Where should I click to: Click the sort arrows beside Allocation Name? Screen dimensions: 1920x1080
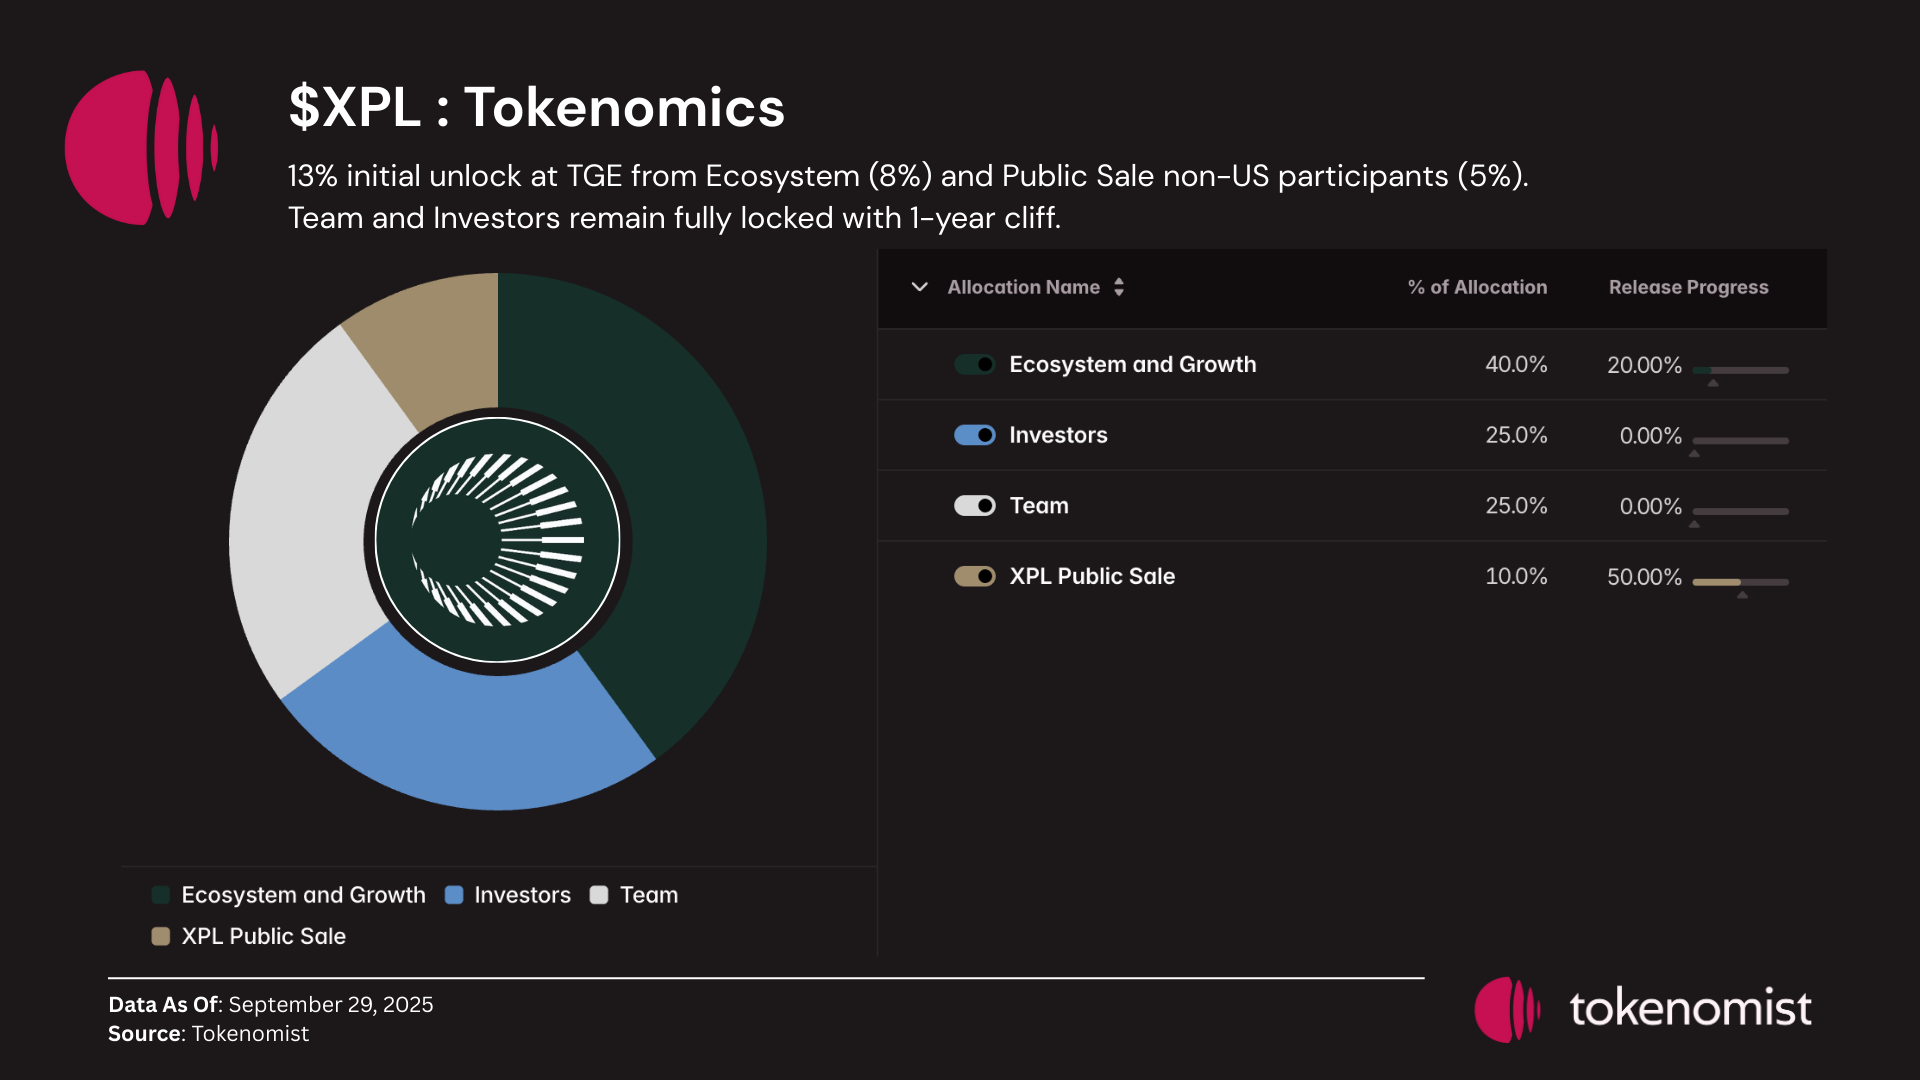tap(1119, 287)
